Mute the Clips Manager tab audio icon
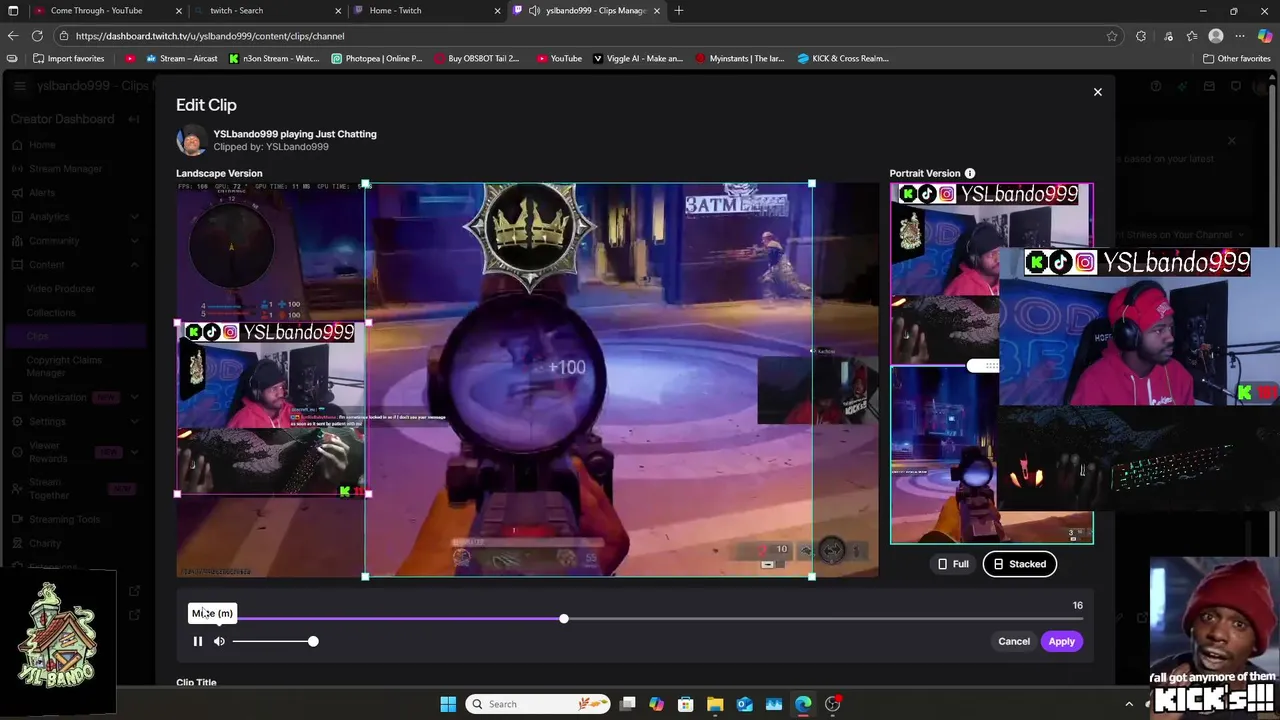 pos(535,10)
